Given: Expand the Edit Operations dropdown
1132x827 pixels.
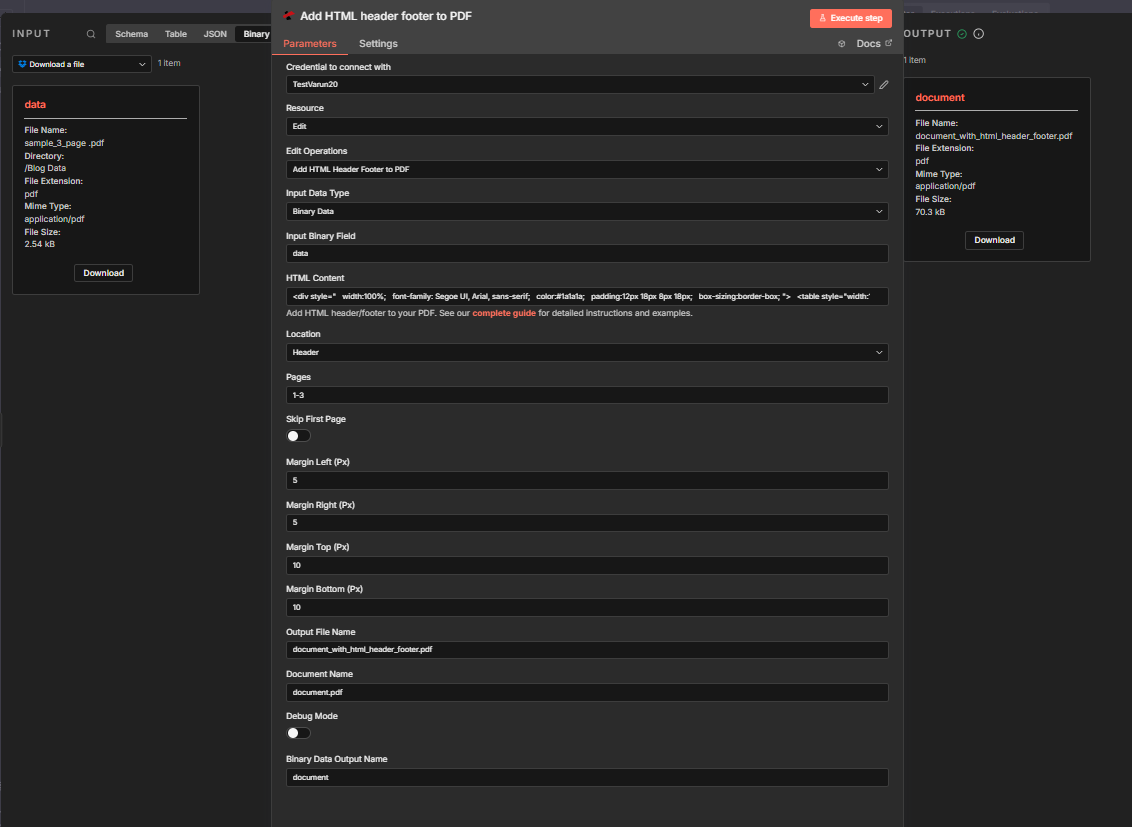Looking at the screenshot, I should pyautogui.click(x=586, y=169).
